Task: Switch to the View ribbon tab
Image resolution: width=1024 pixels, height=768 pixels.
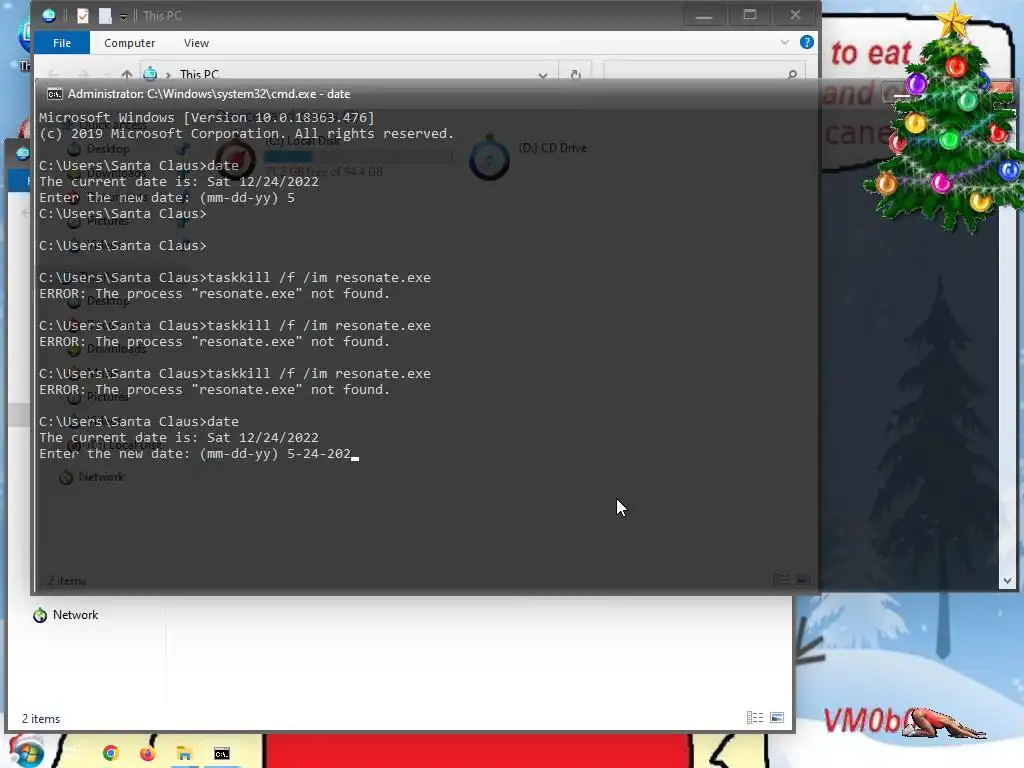Action: (x=196, y=43)
